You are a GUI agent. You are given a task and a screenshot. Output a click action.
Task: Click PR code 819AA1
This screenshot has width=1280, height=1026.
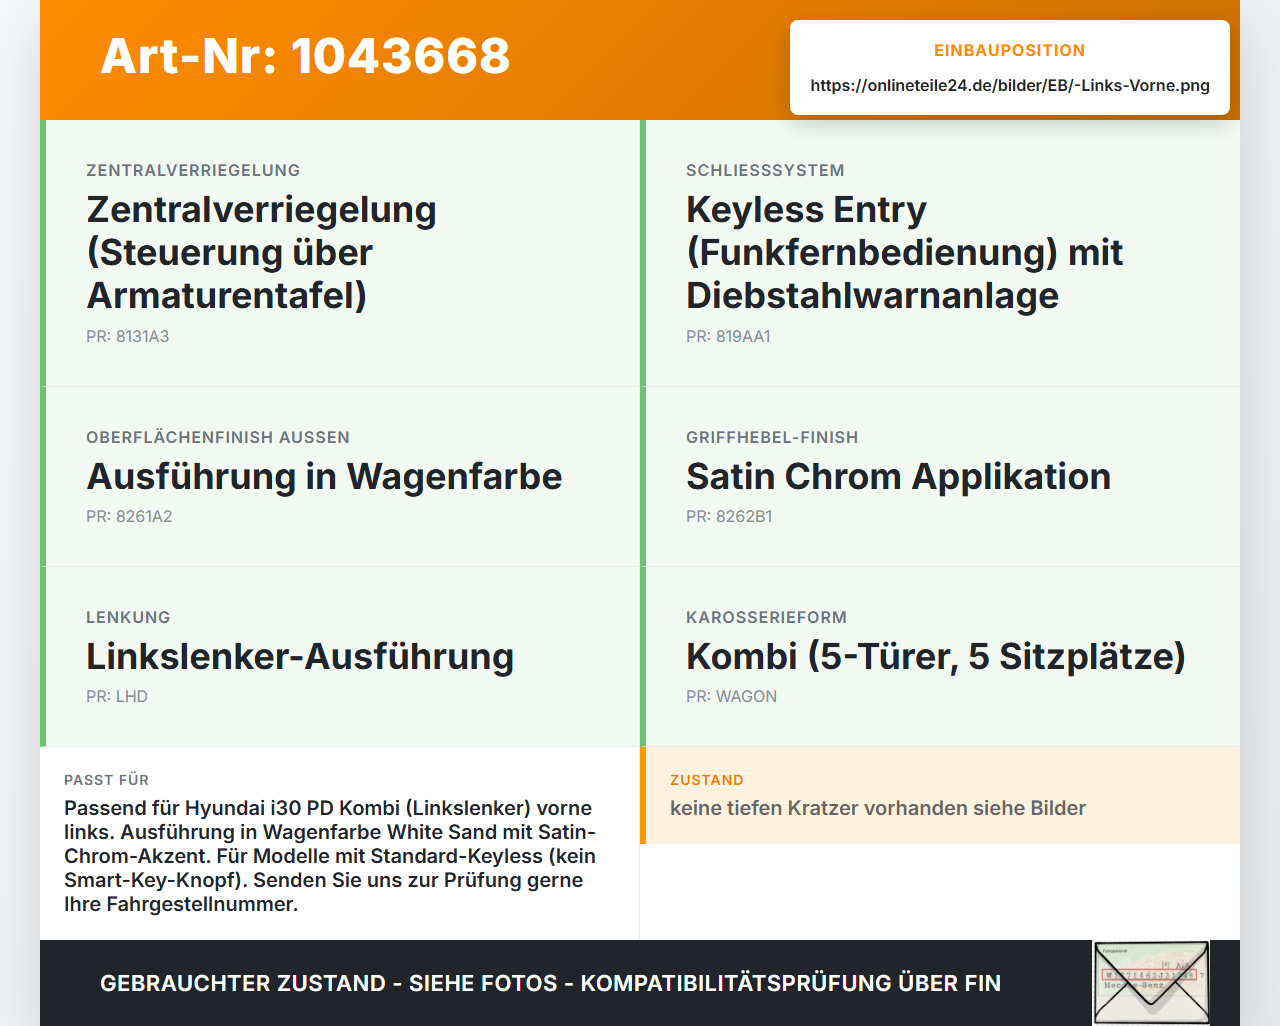[728, 336]
